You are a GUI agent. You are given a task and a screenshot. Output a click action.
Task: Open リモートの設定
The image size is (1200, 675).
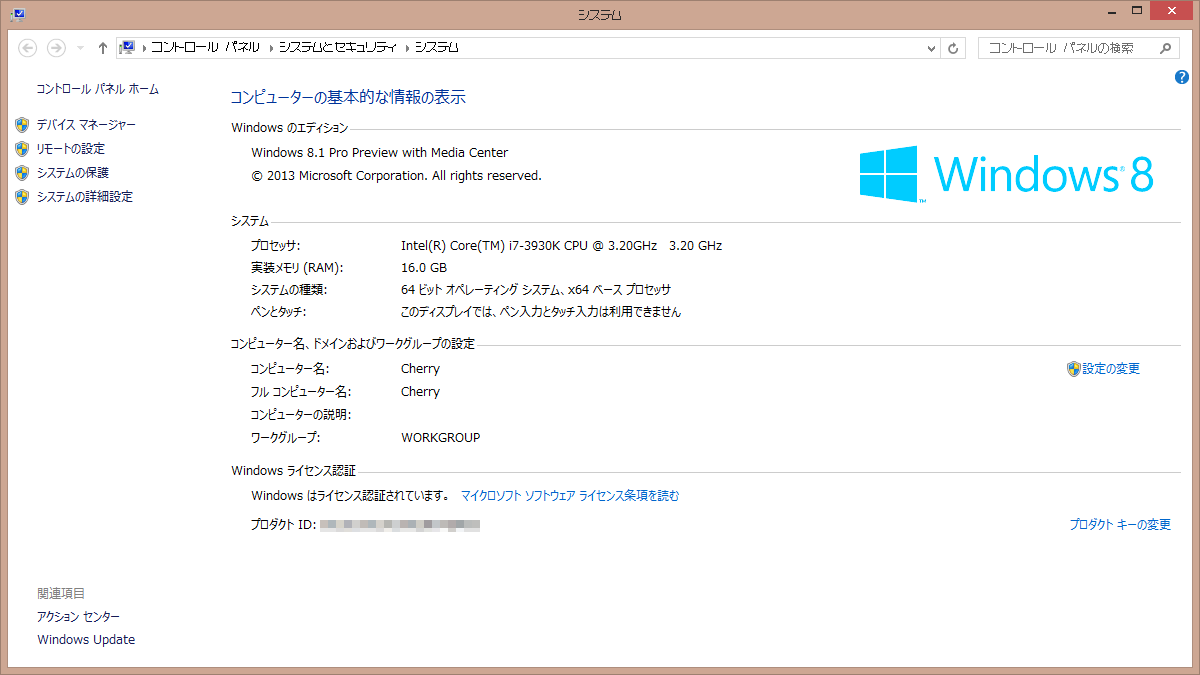(x=71, y=149)
